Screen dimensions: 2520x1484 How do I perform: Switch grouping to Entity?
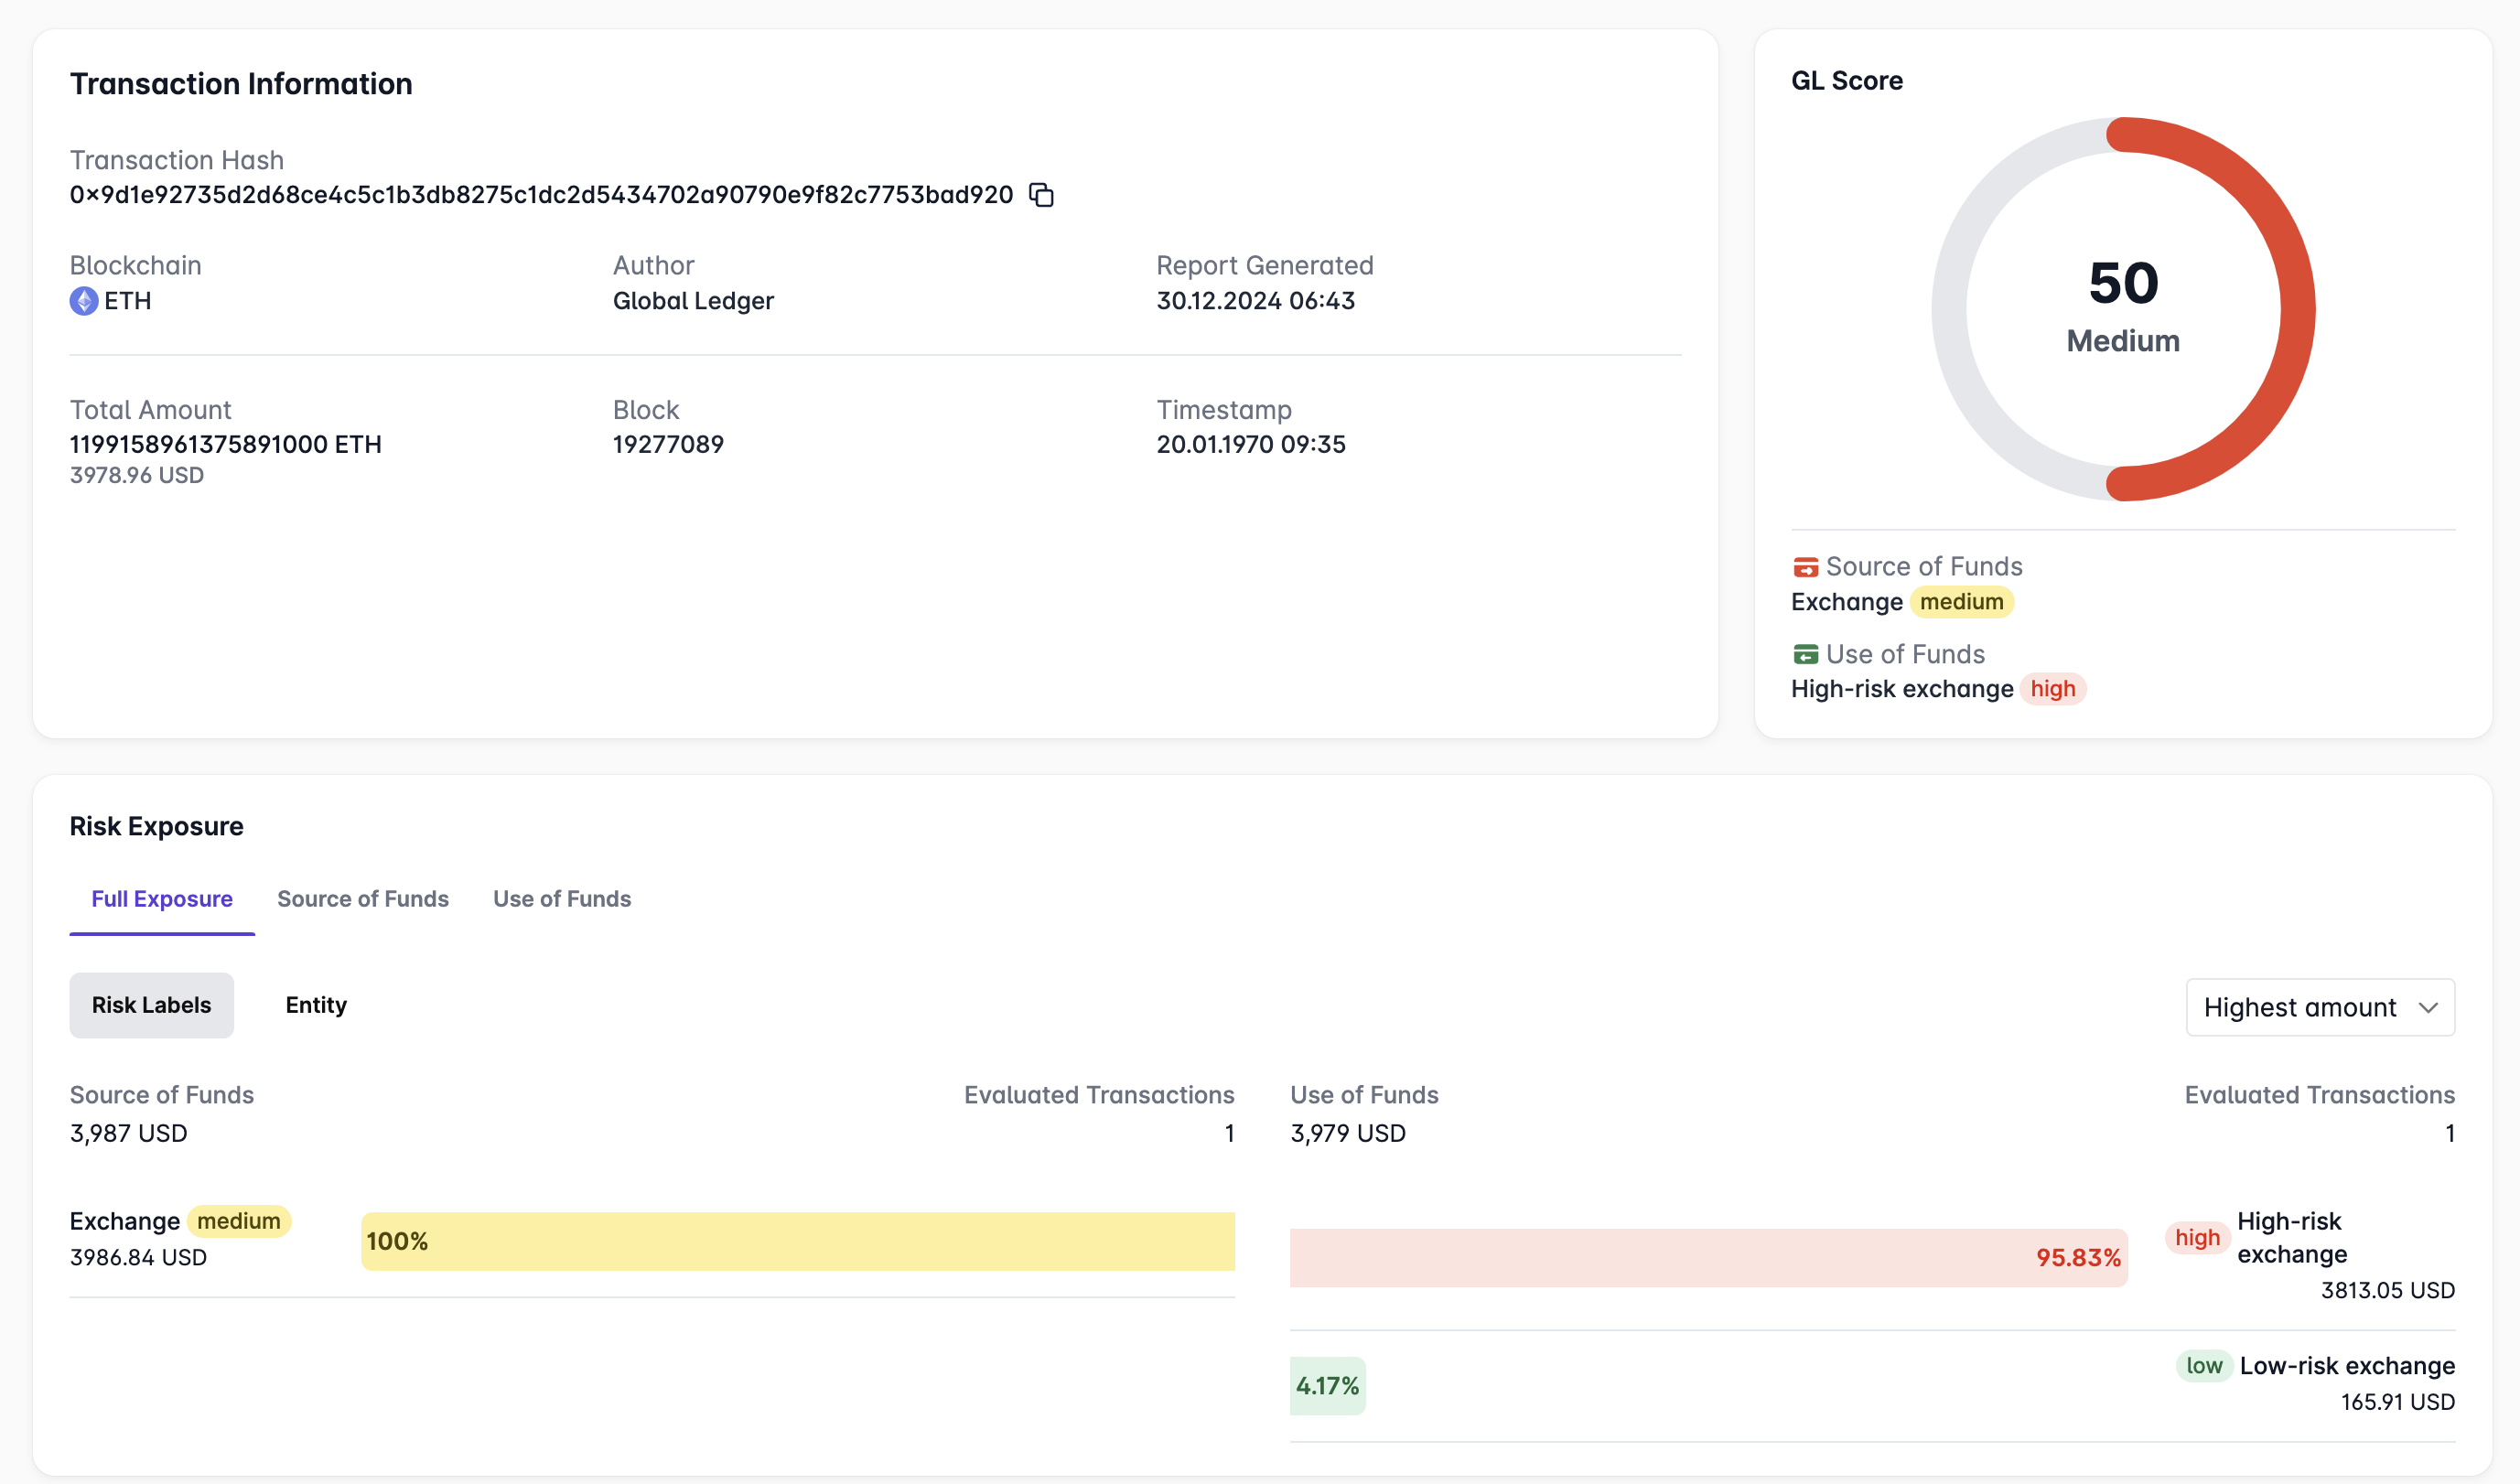pyautogui.click(x=316, y=1005)
